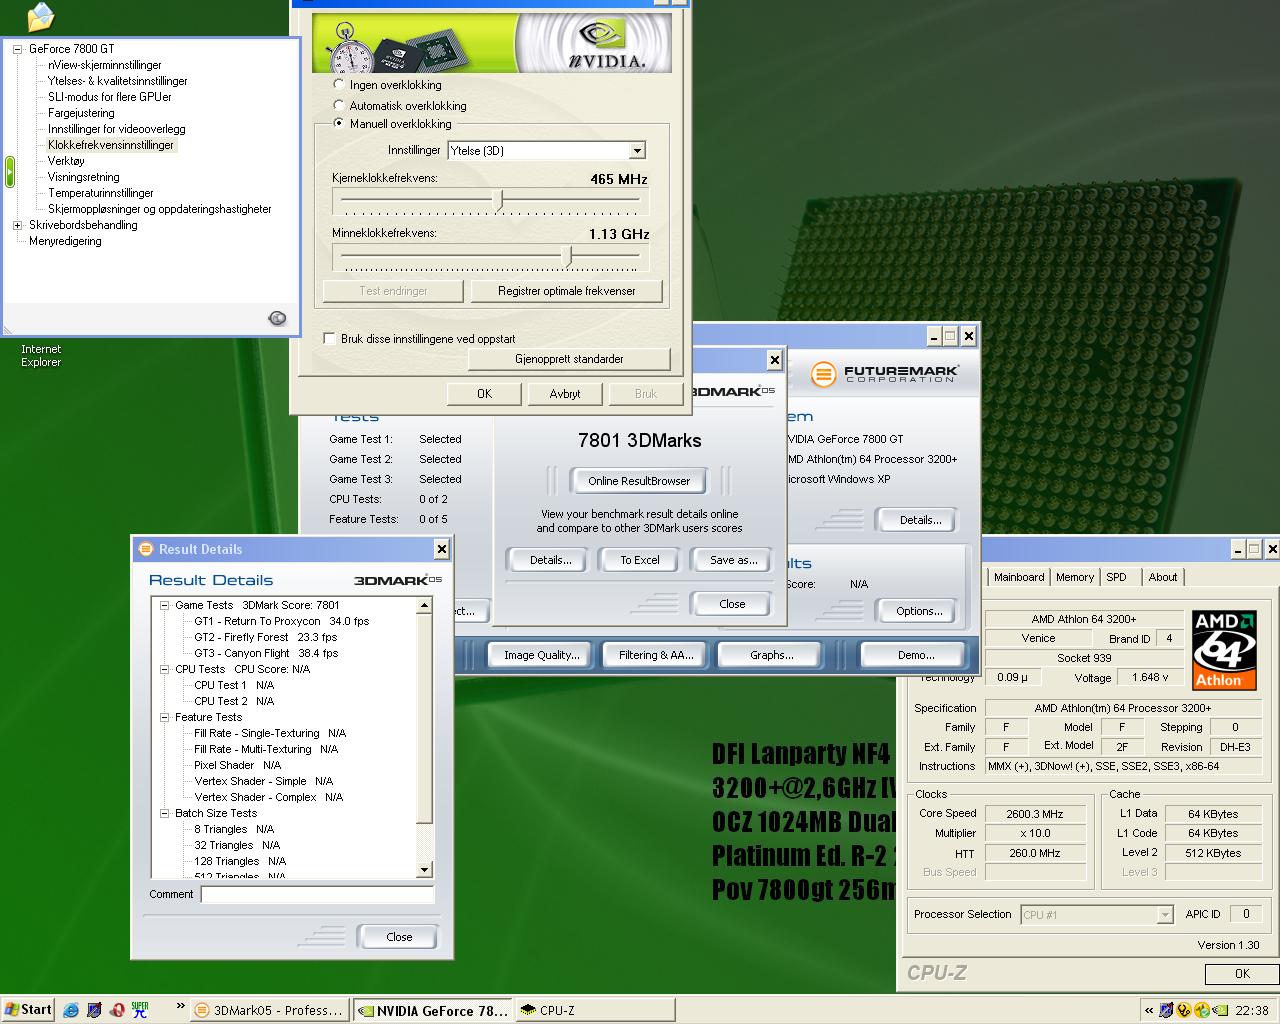Open Graphs... in 3DMark05
This screenshot has width=1280, height=1024.
(x=771, y=655)
